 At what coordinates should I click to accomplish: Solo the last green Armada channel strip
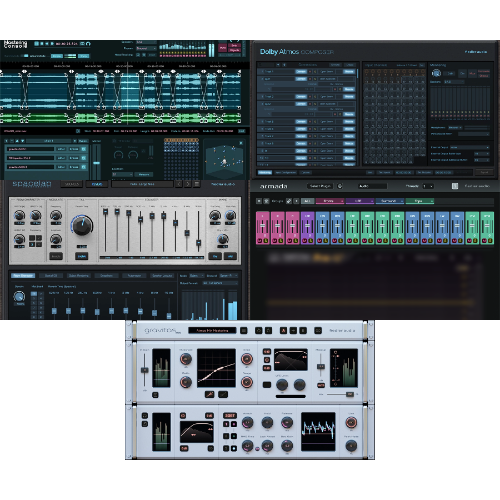pyautogui.click(x=490, y=240)
